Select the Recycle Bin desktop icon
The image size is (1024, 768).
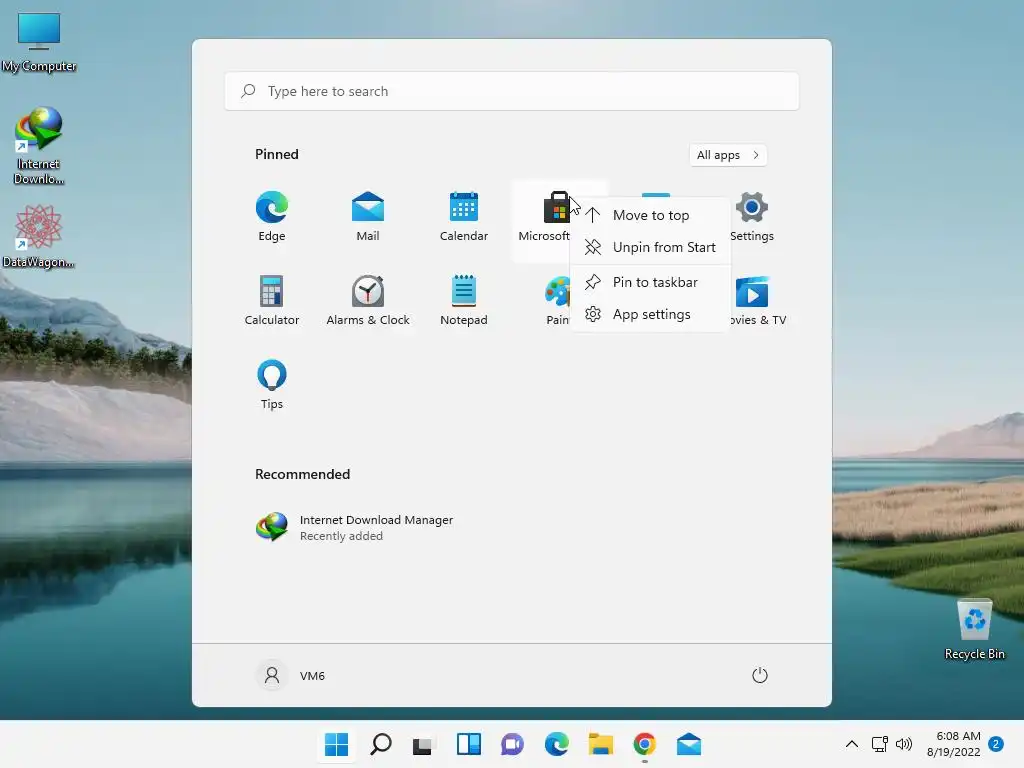[974, 629]
